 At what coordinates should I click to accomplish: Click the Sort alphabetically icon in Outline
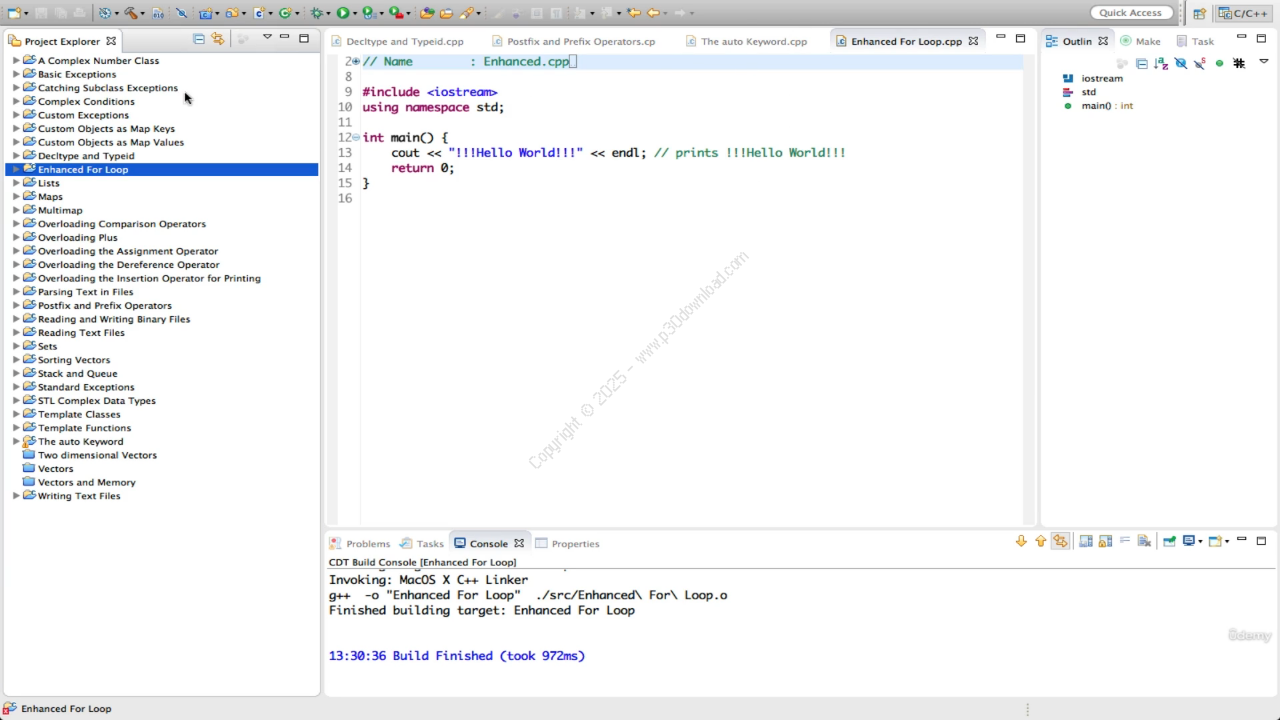(x=1161, y=63)
